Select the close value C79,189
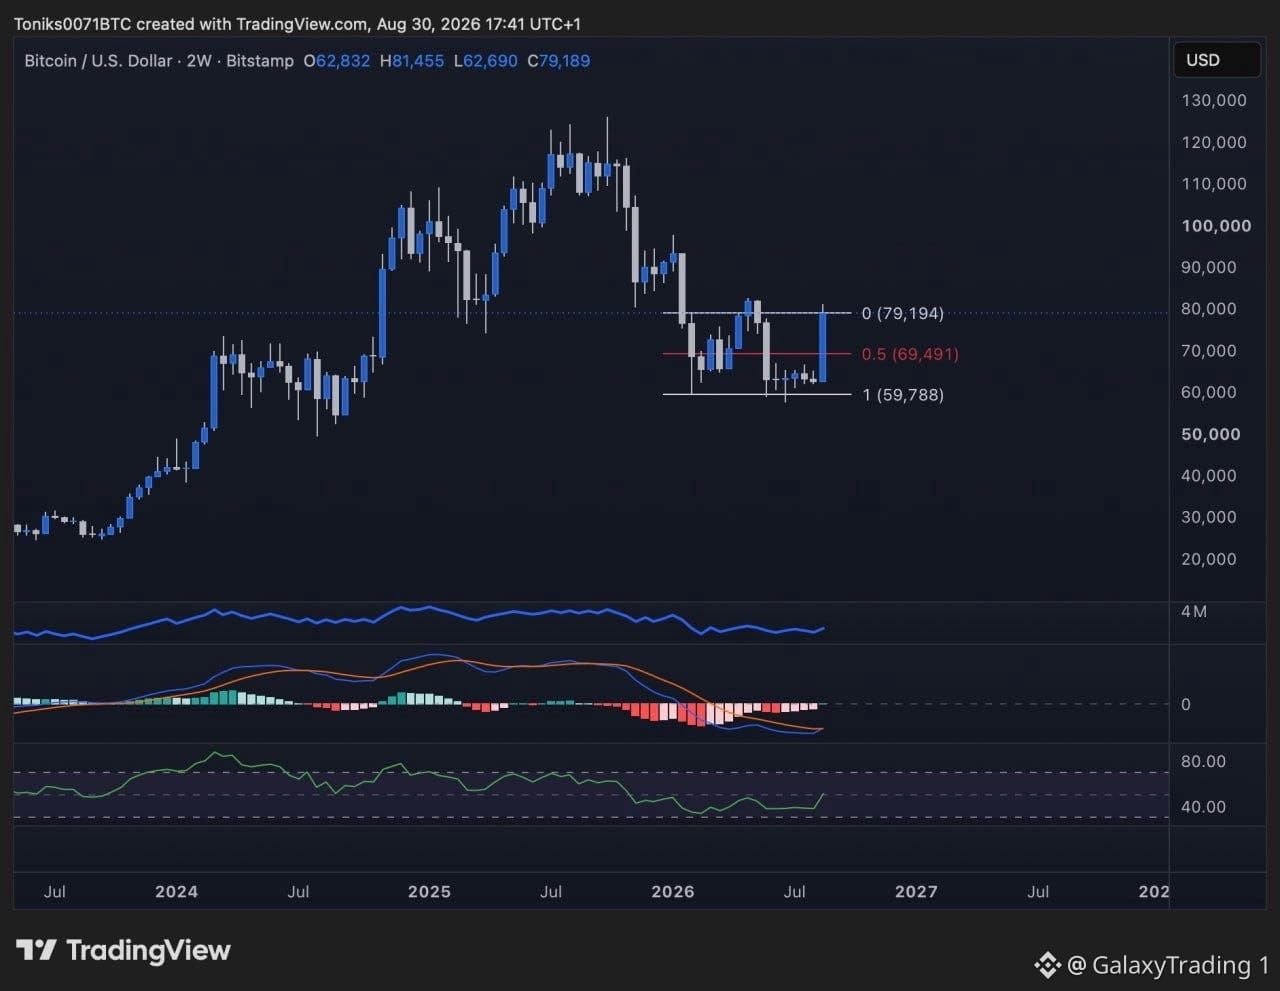This screenshot has width=1280, height=991. [559, 61]
